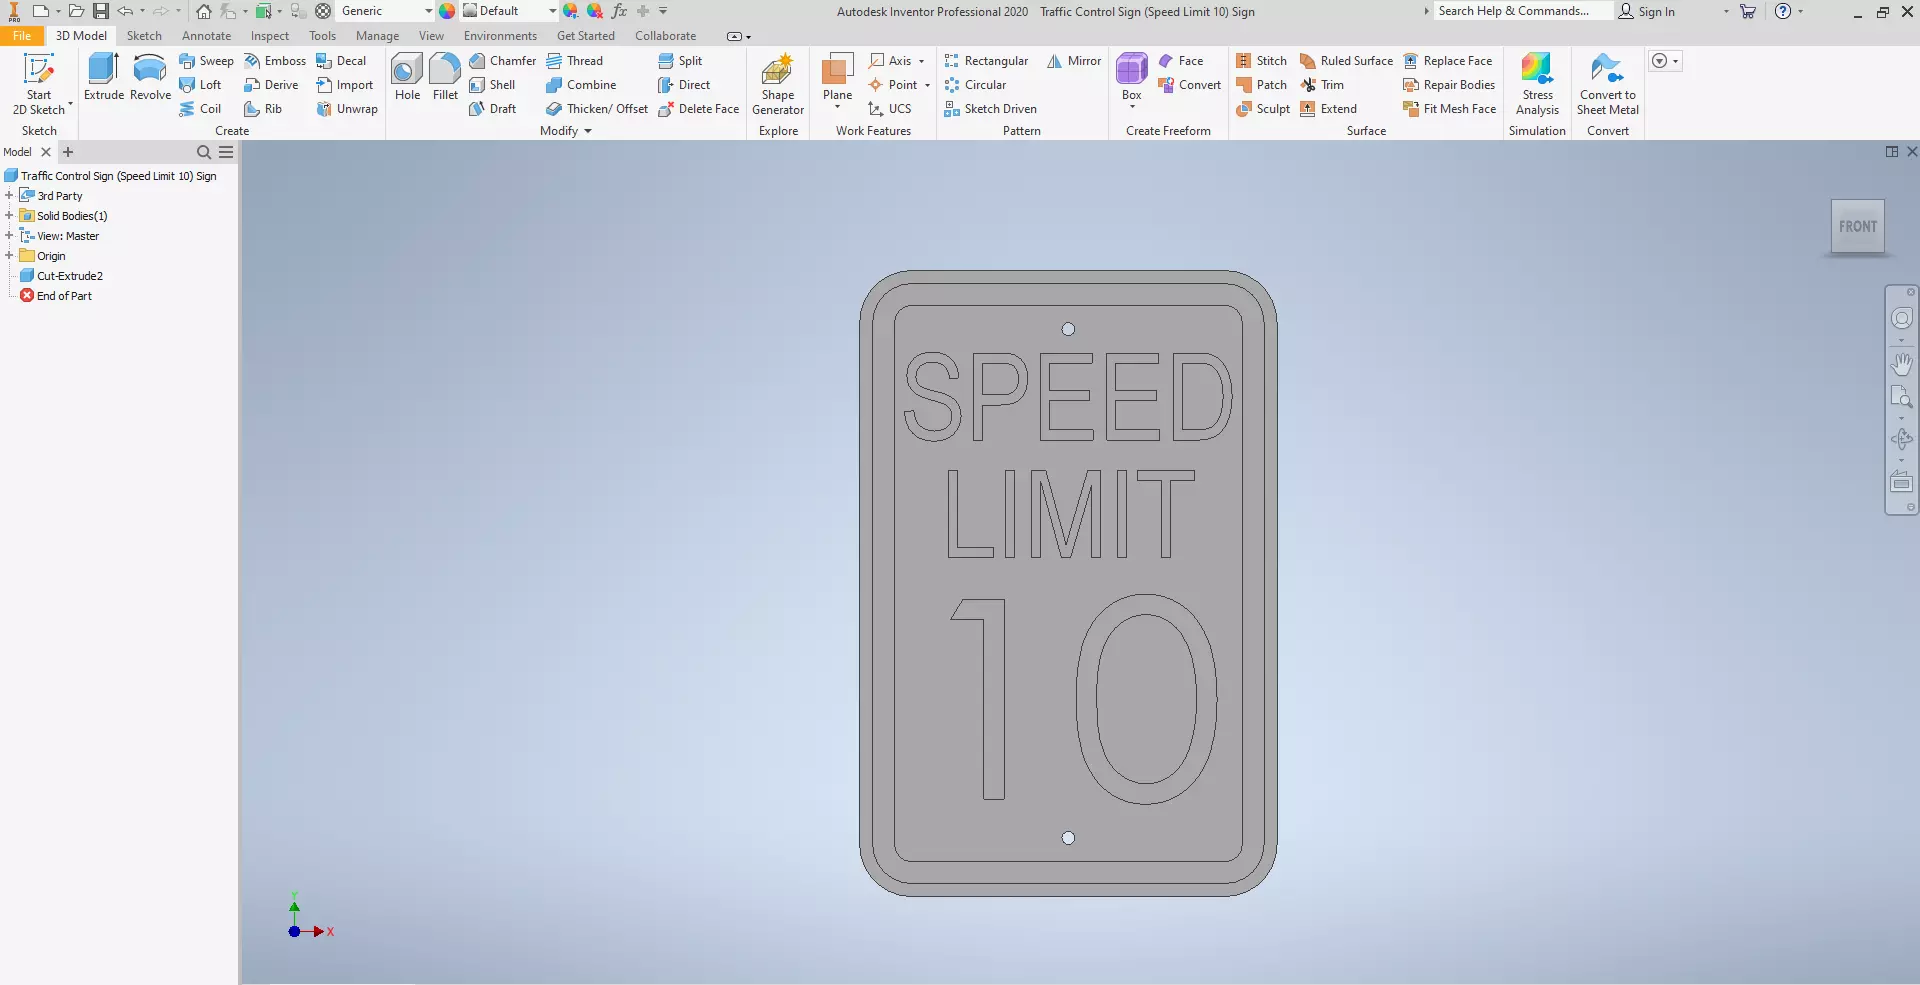Screen dimensions: 1920x985
Task: Expand the Solid Bodies(1) node
Action: [x=9, y=216]
